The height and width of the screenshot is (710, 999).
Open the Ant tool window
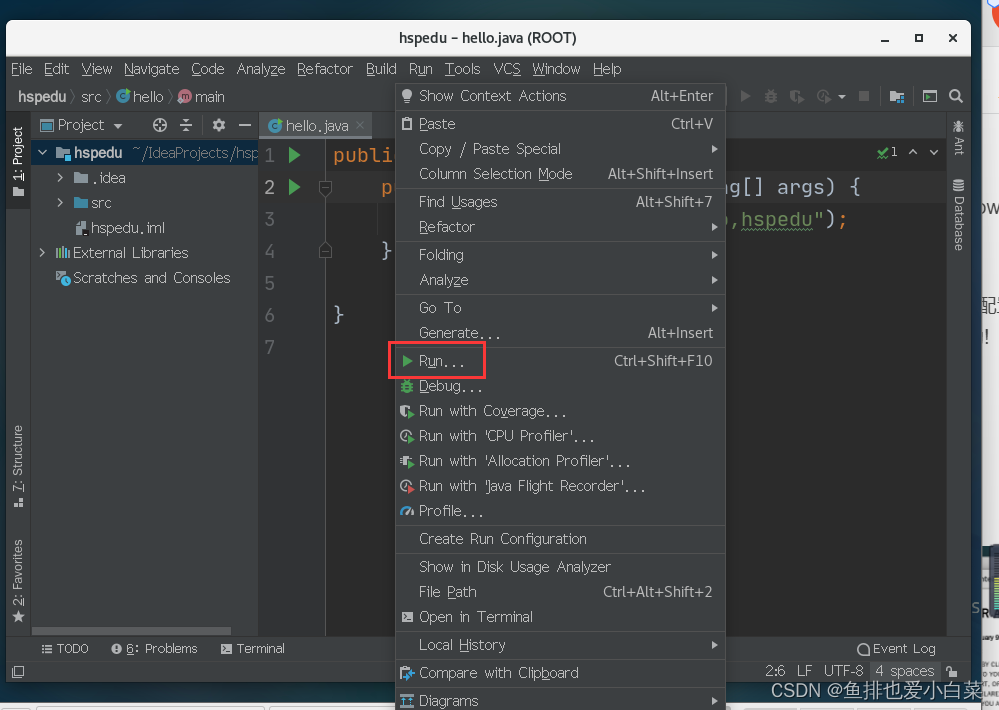(x=958, y=137)
